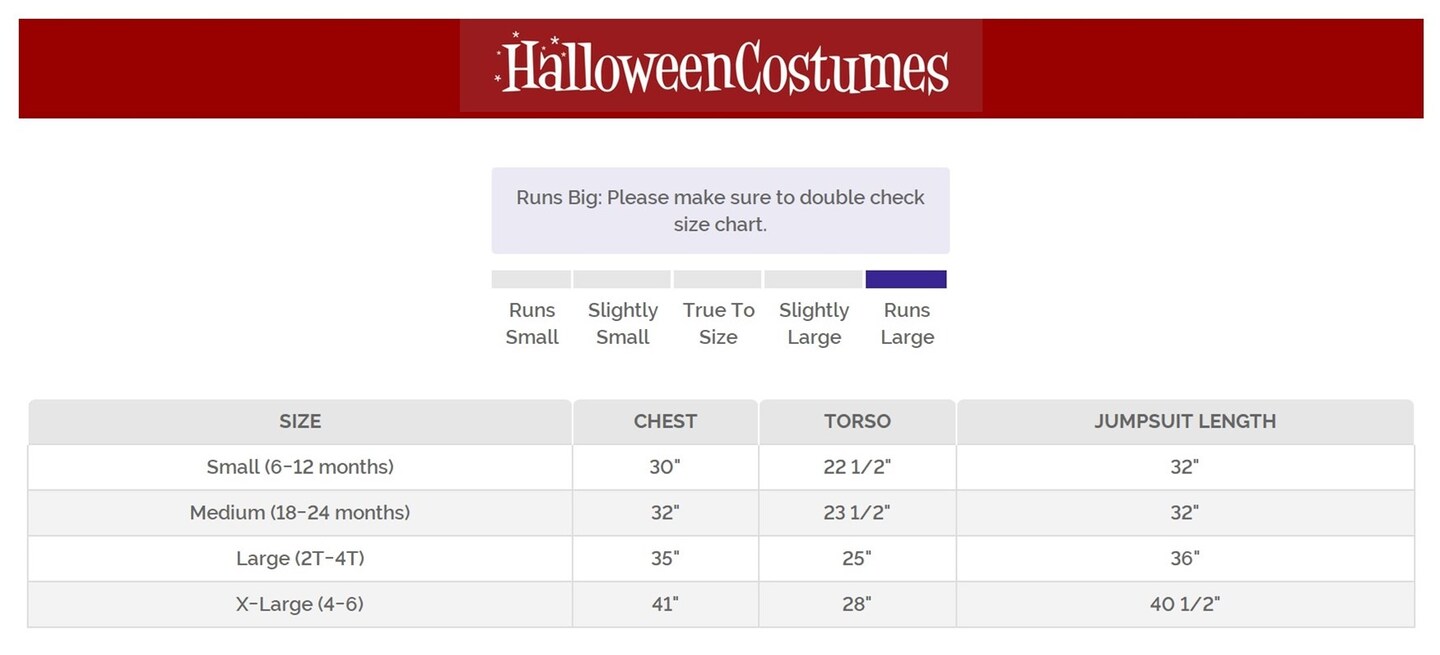This screenshot has height=655, width=1440.
Task: Click the CHEST column header
Action: tap(665, 421)
